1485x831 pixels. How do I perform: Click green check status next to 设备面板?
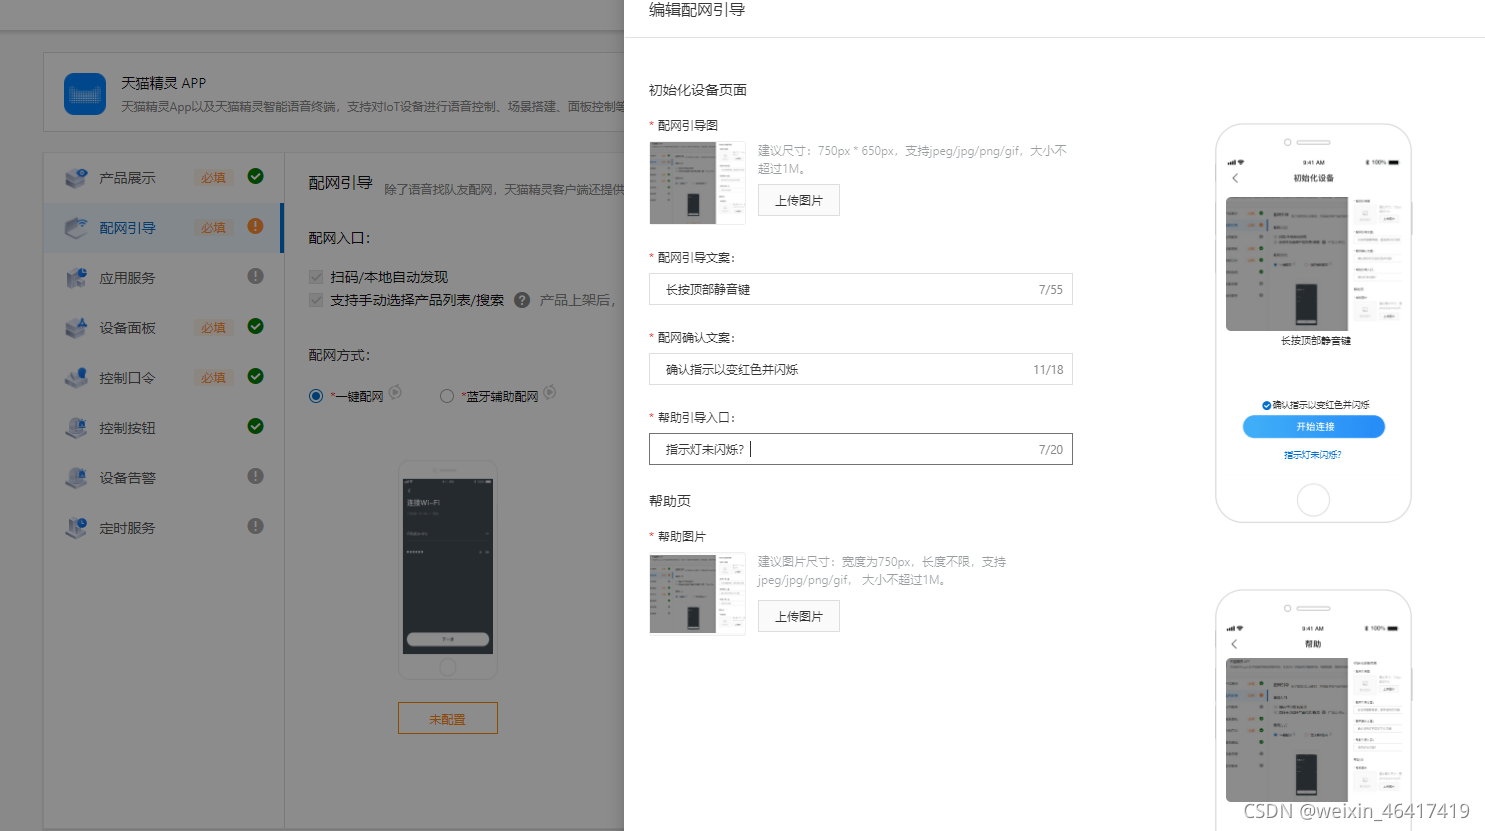[x=256, y=326]
